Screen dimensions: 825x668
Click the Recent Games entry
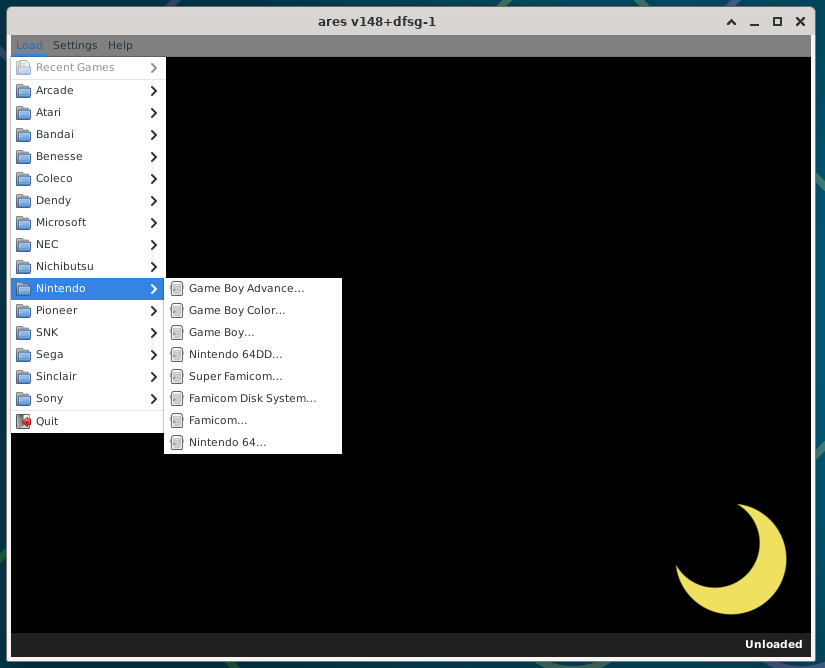point(88,68)
